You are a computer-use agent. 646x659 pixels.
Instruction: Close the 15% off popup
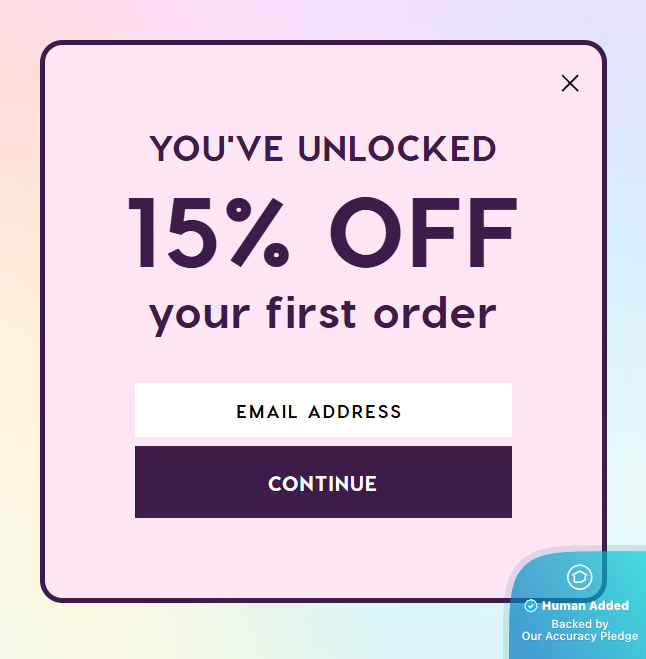click(x=570, y=83)
